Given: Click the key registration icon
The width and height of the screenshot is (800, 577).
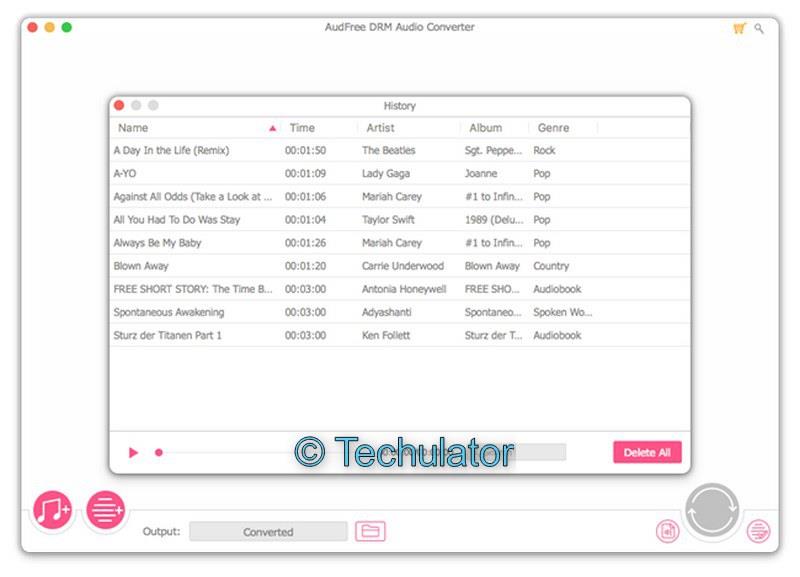Looking at the screenshot, I should click(x=759, y=29).
